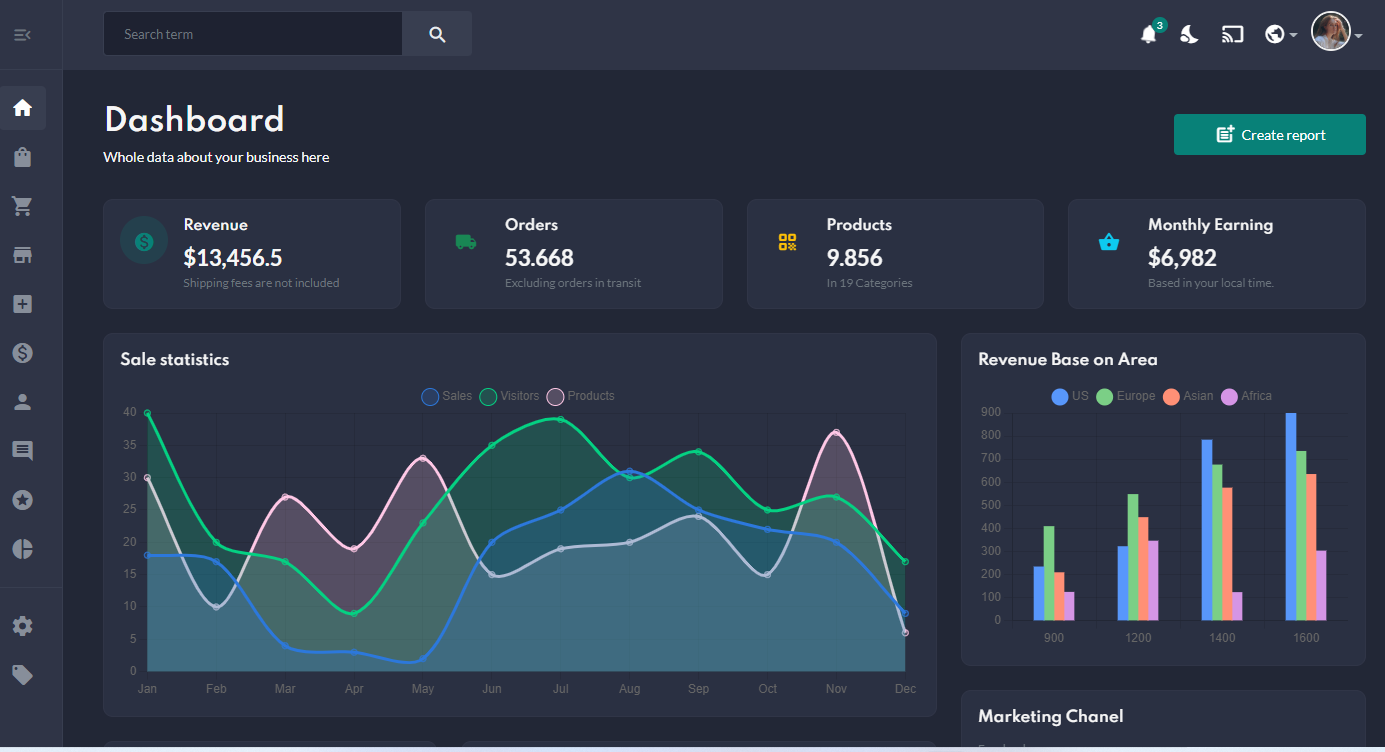
Task: Click the Marketing Chanel heading
Action: click(x=1051, y=716)
